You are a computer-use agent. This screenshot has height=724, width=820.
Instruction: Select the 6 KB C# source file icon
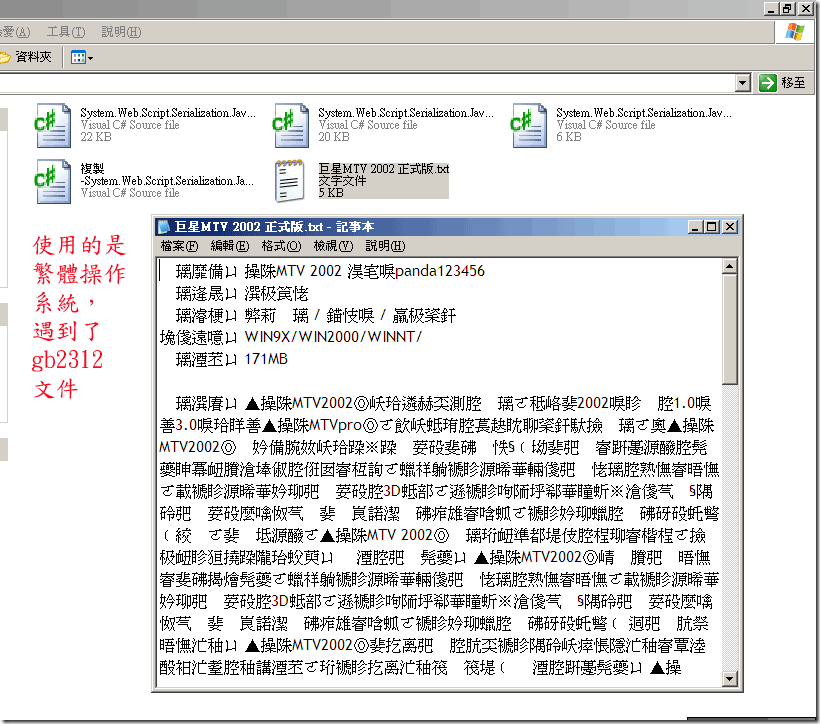(529, 125)
